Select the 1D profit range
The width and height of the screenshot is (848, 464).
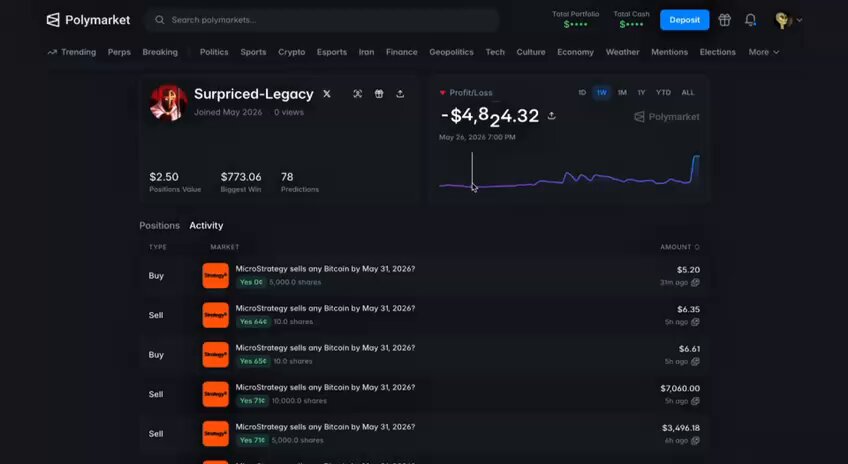point(582,92)
